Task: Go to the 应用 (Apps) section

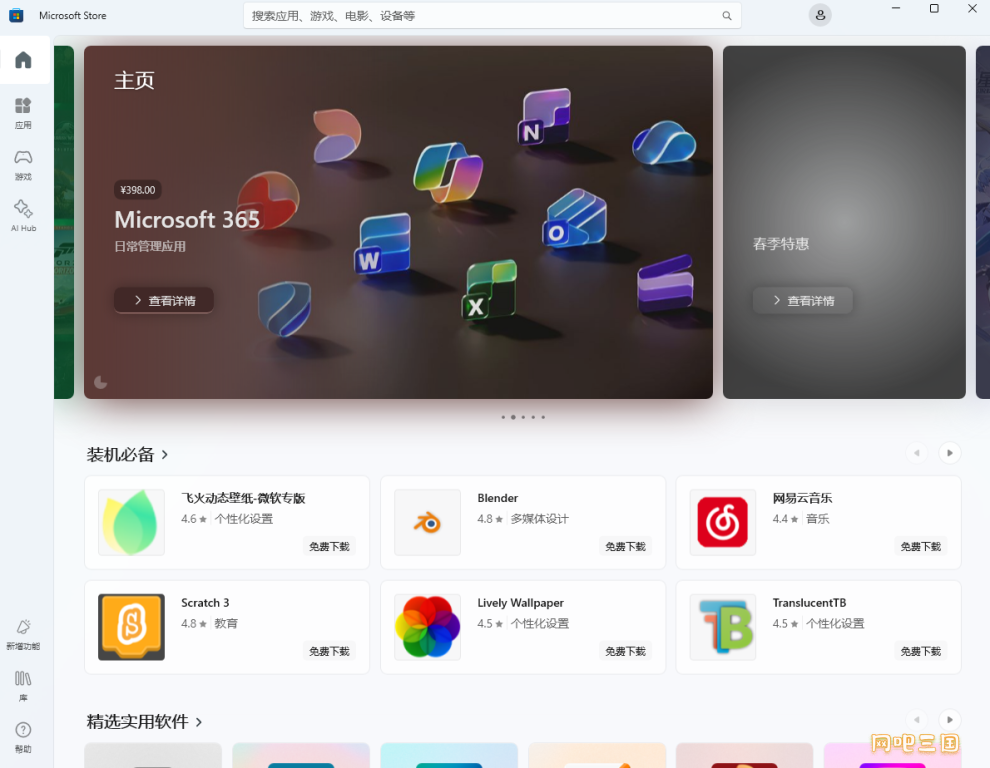Action: tap(23, 113)
